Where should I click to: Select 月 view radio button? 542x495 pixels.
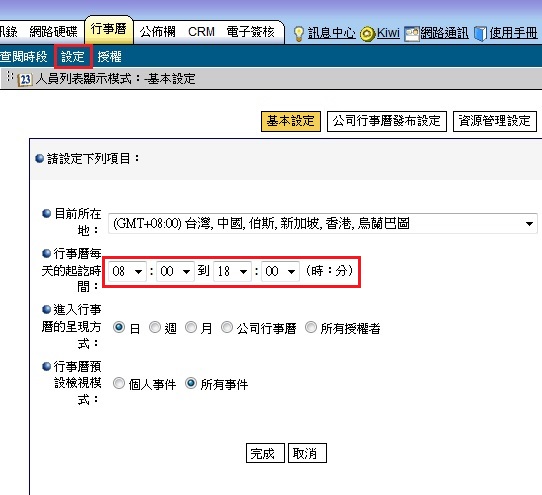click(191, 327)
